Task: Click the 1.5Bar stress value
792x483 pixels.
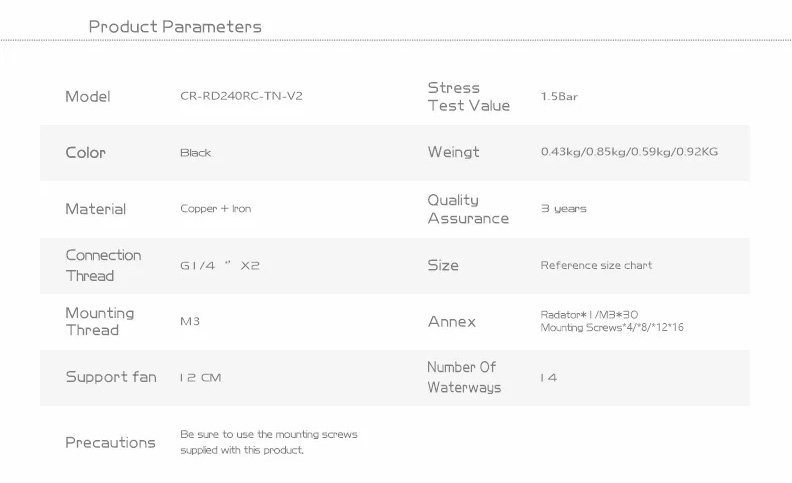Action: (x=559, y=96)
